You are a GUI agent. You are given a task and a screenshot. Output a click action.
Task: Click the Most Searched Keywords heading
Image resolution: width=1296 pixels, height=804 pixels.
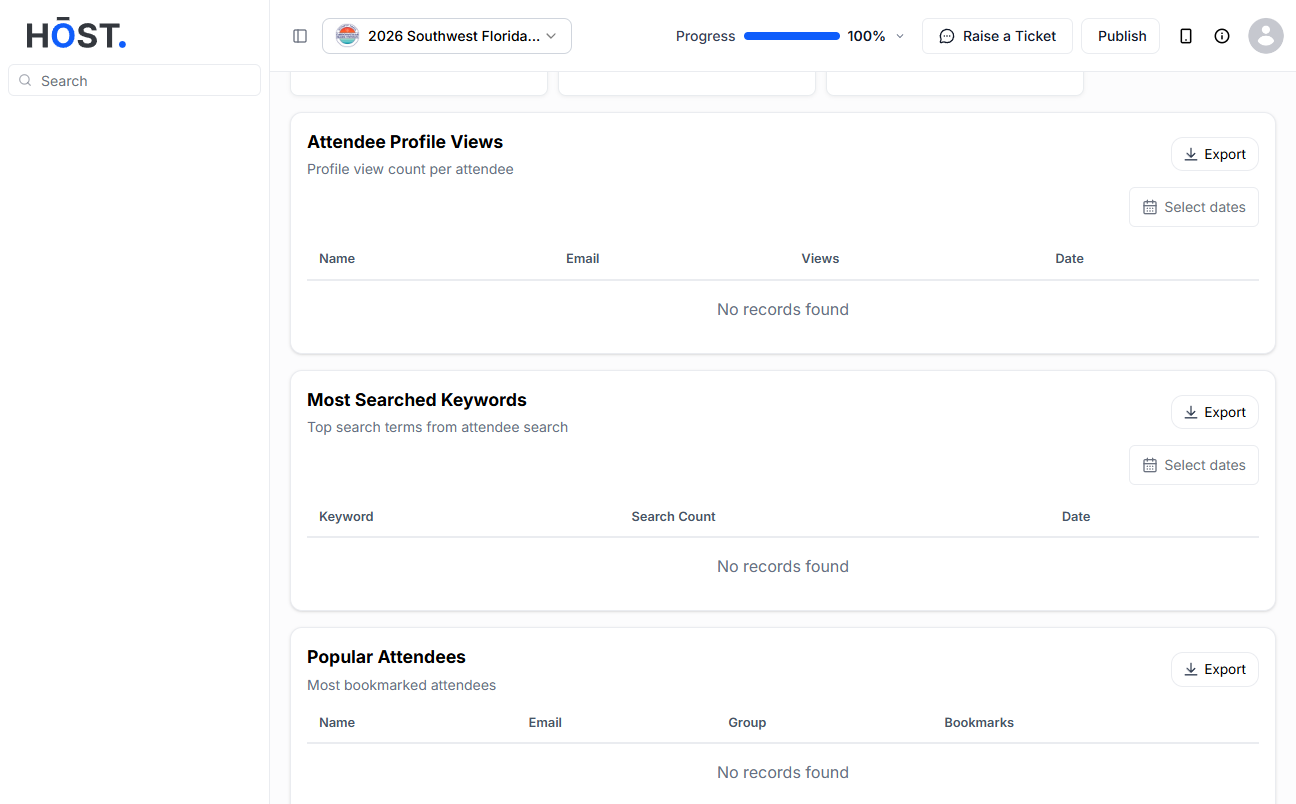coord(417,400)
